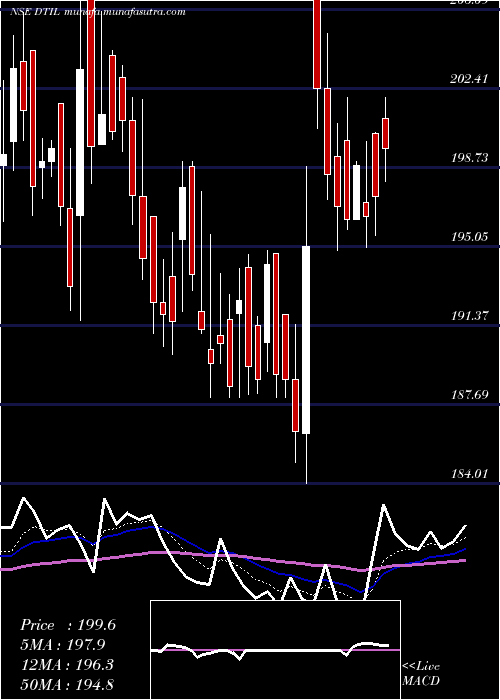500x700 pixels.
Task: Click the 50MA : 194.8 value
Action: [68, 685]
